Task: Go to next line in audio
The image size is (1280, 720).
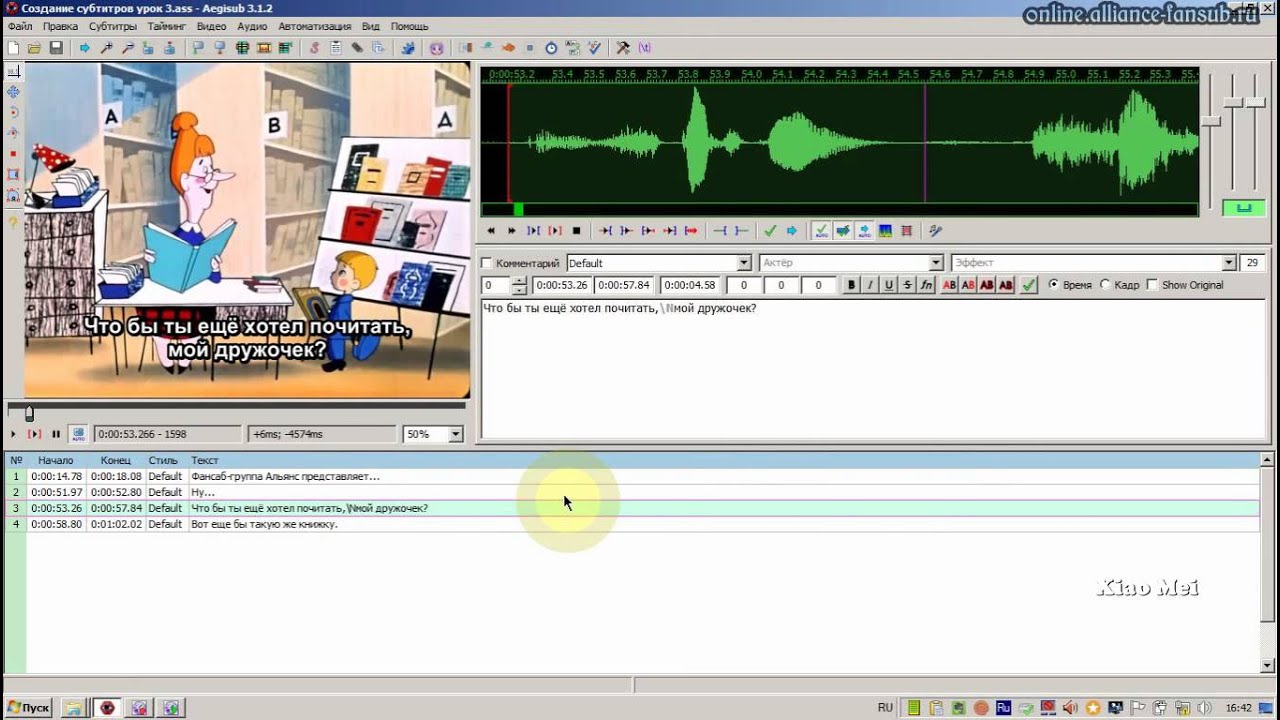Action: [x=511, y=230]
